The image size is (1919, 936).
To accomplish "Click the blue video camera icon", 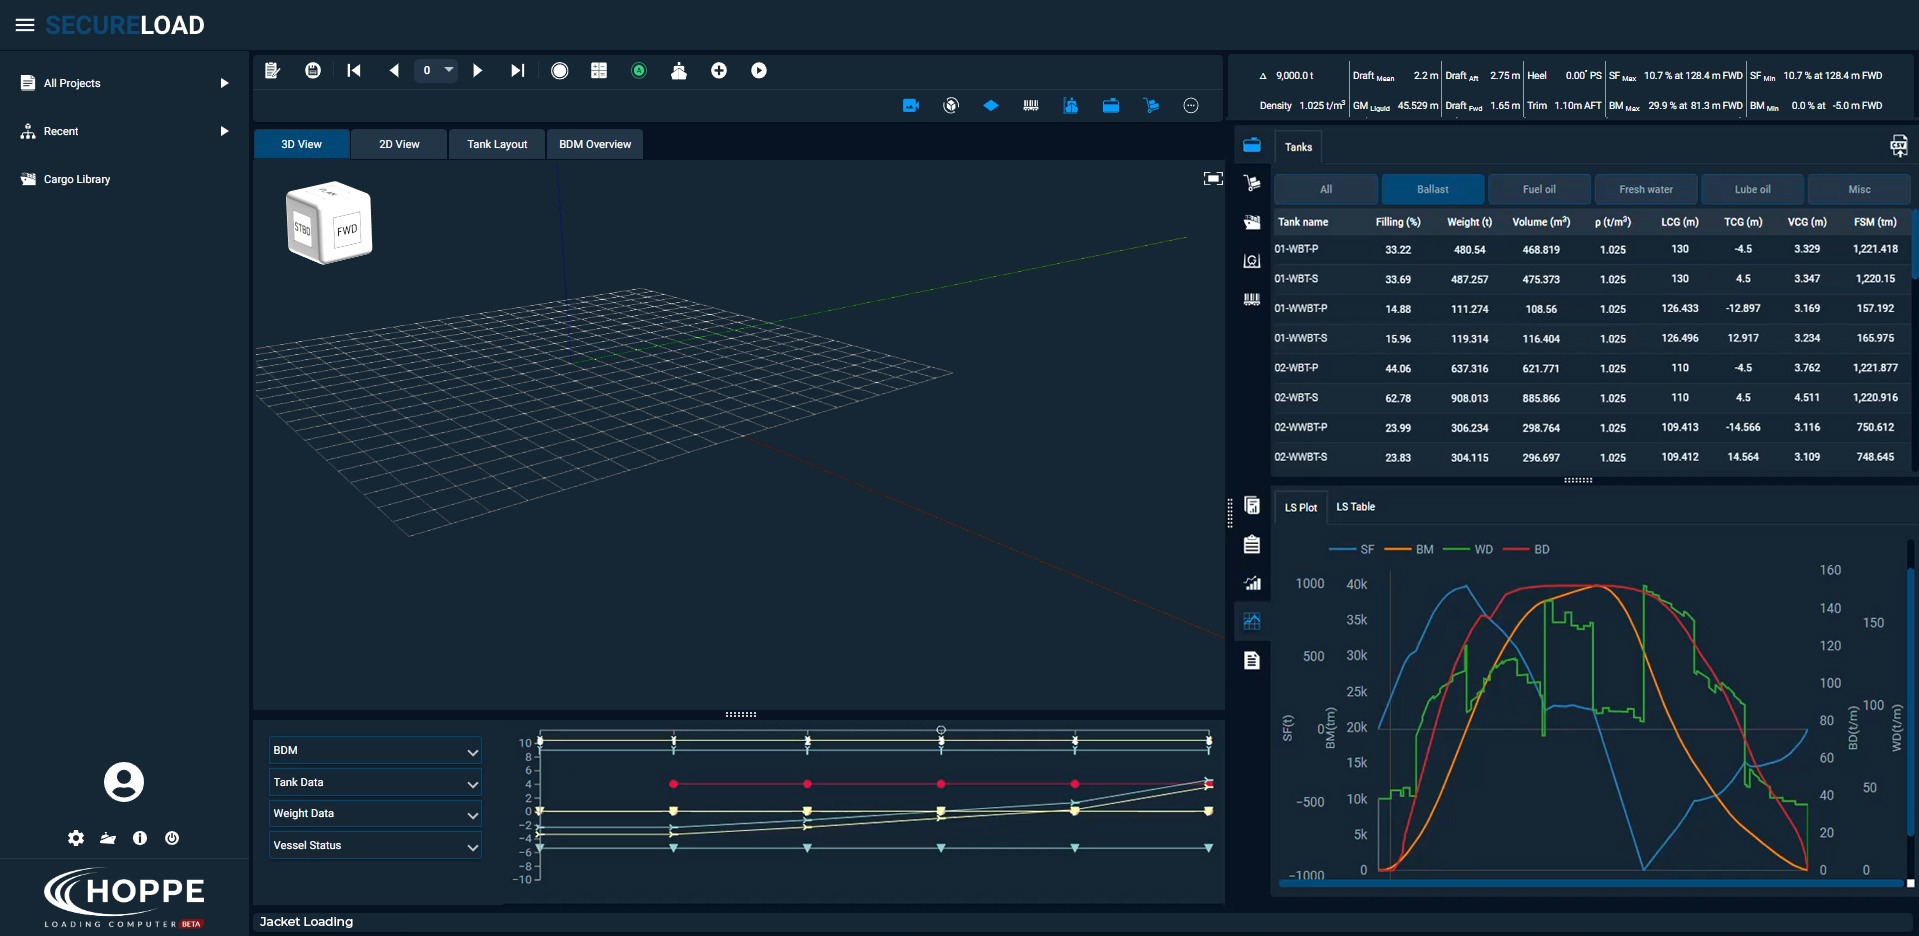I will pos(910,106).
